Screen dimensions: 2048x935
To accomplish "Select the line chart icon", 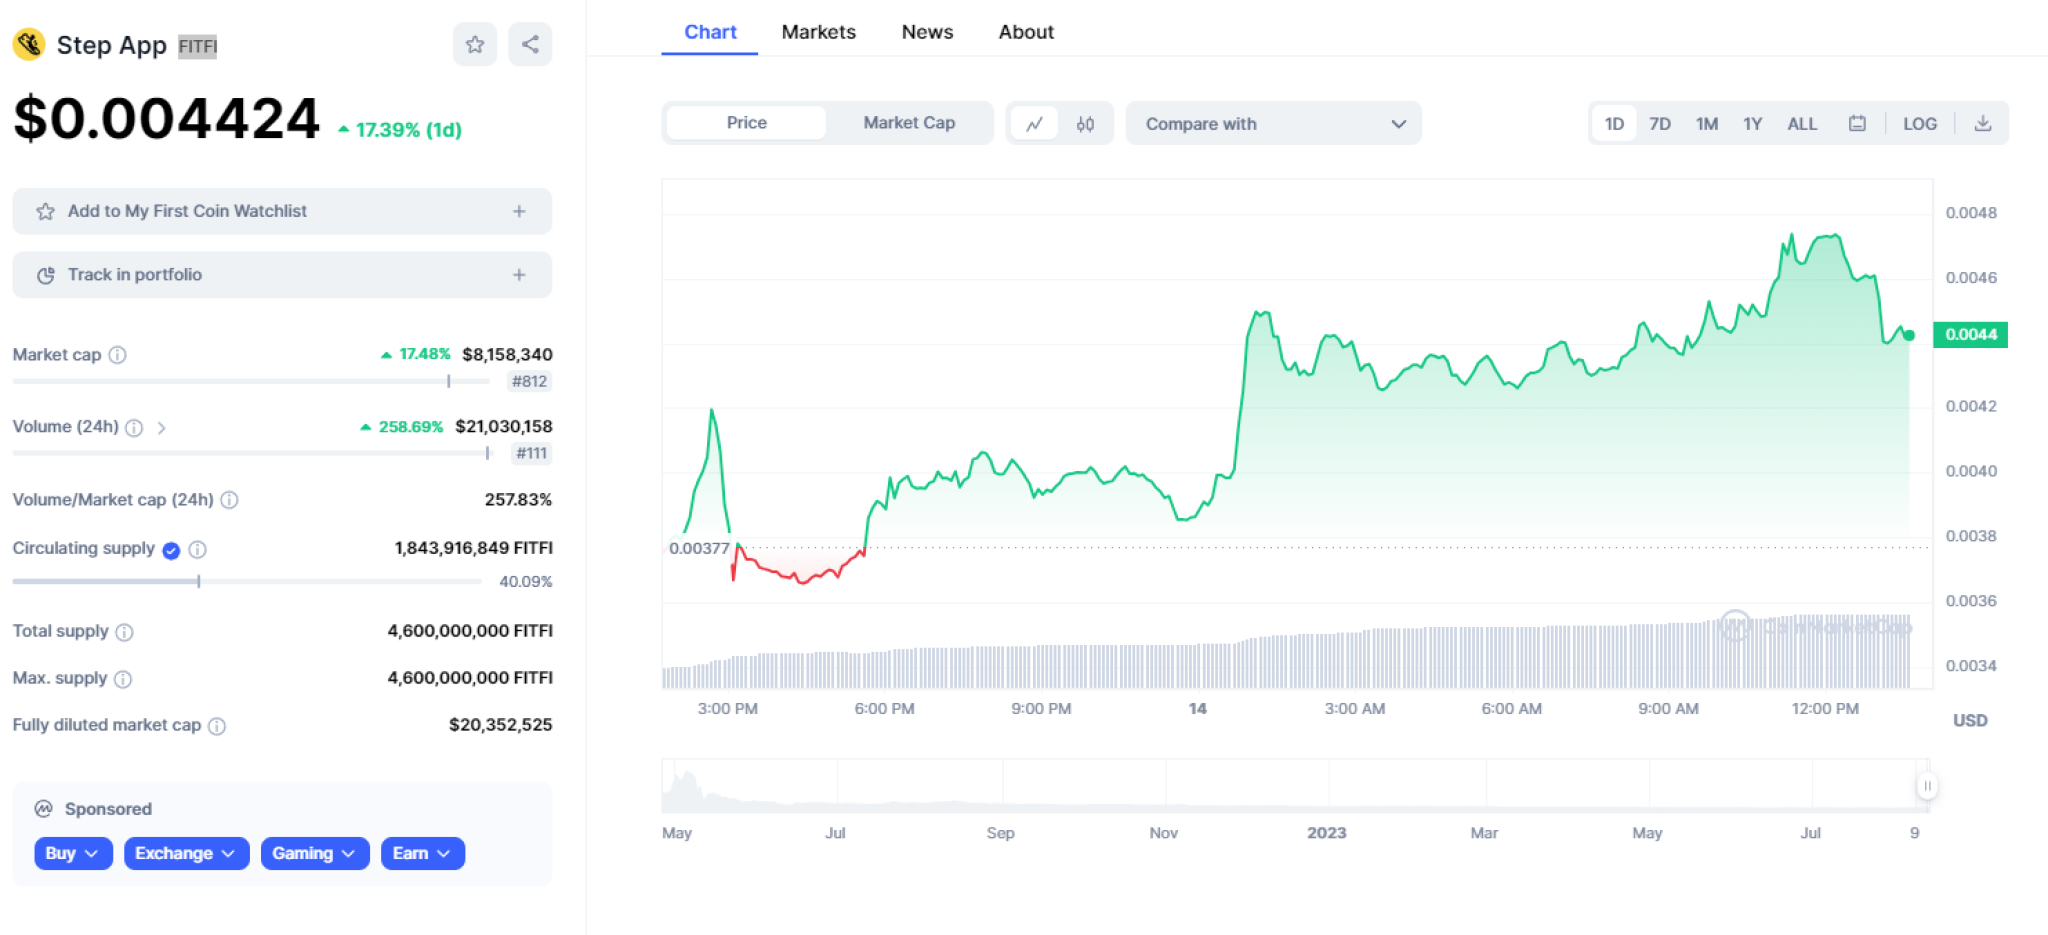I will pos(1035,123).
